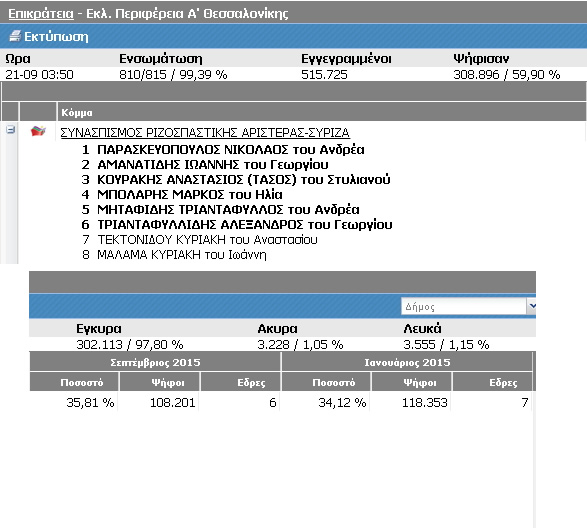Select candidate ΤΡΙΑΝΤΑΦΥΛΛΙΔΗΣ ΑΛΕΞΑΝΔΡΟΣ του Γεωργίου

tap(245, 224)
